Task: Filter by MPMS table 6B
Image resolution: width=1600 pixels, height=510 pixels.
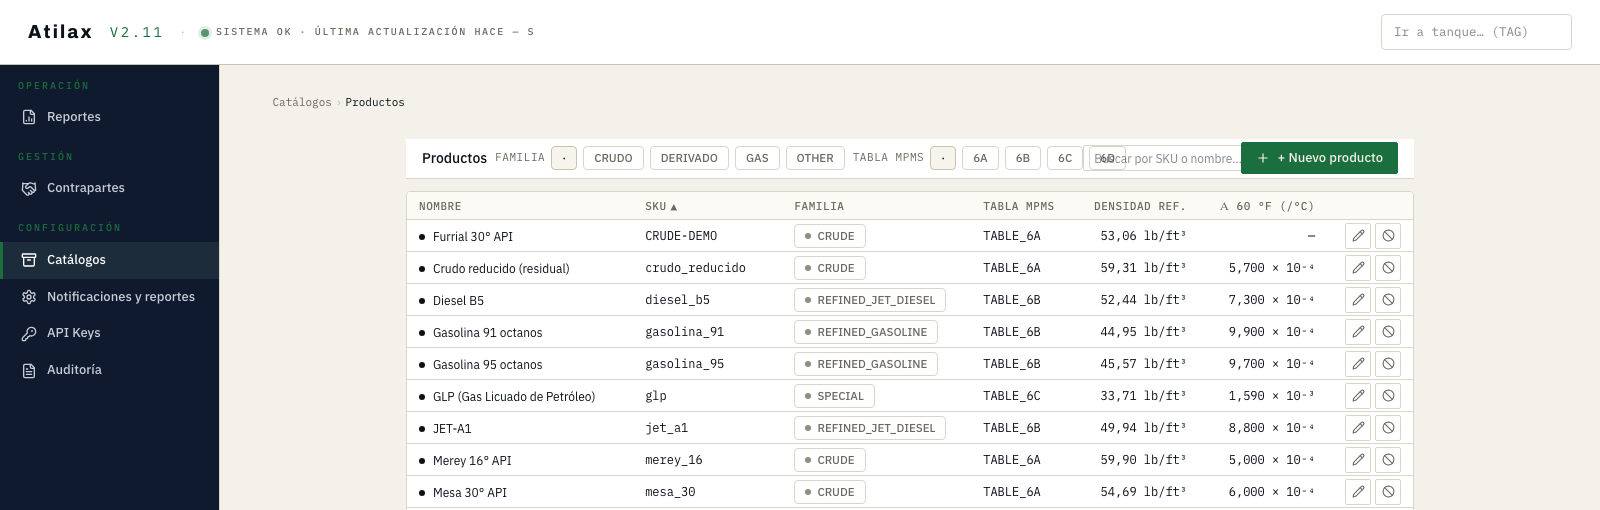Action: point(1023,158)
